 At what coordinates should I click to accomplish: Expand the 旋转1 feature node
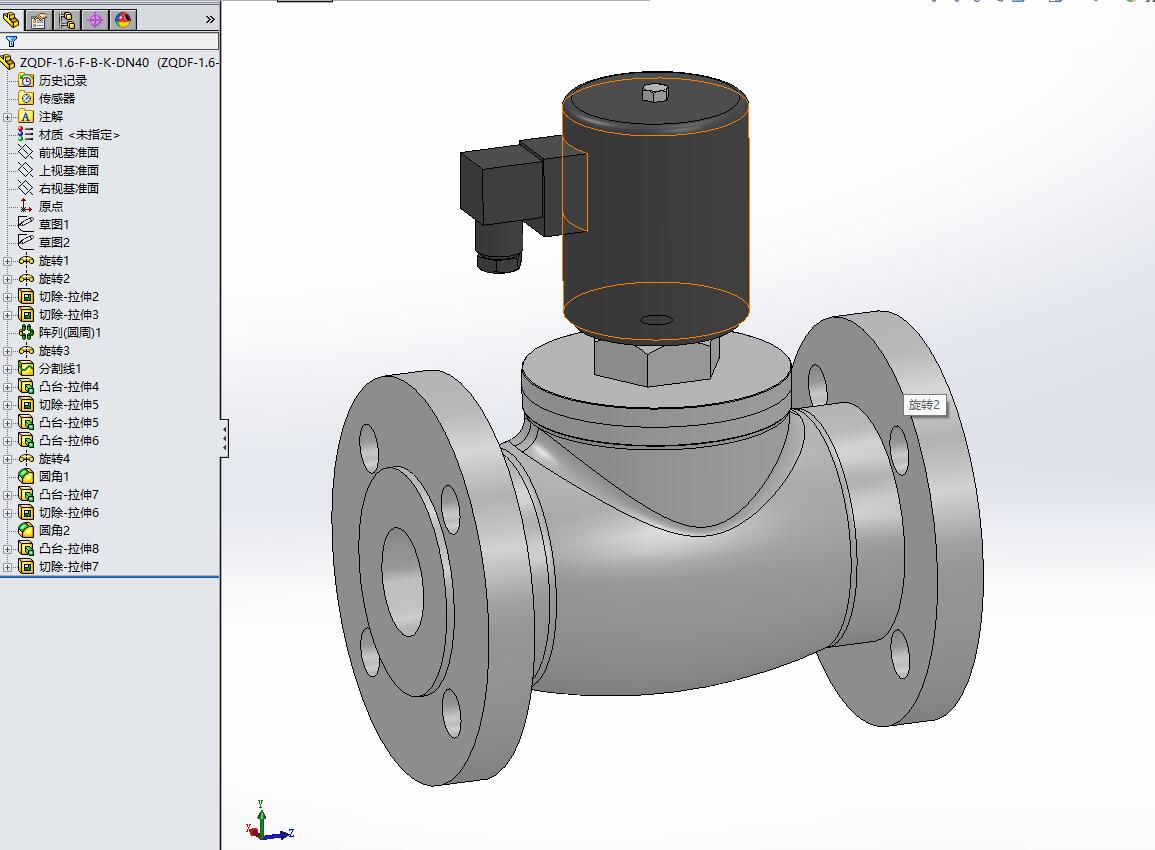coord(7,261)
